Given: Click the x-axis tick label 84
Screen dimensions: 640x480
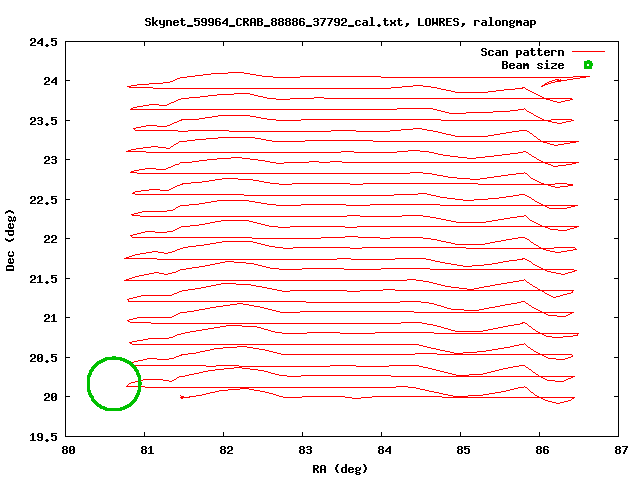Looking at the screenshot, I should 384,450.
